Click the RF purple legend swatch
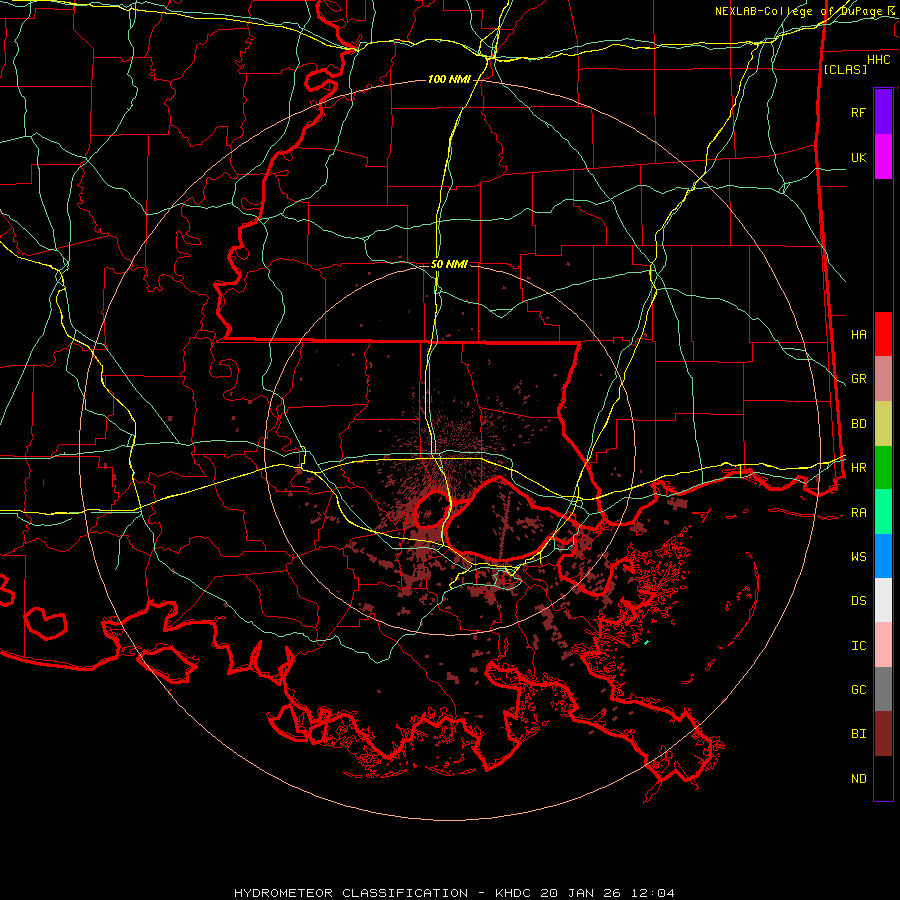The width and height of the screenshot is (900, 900). [883, 112]
